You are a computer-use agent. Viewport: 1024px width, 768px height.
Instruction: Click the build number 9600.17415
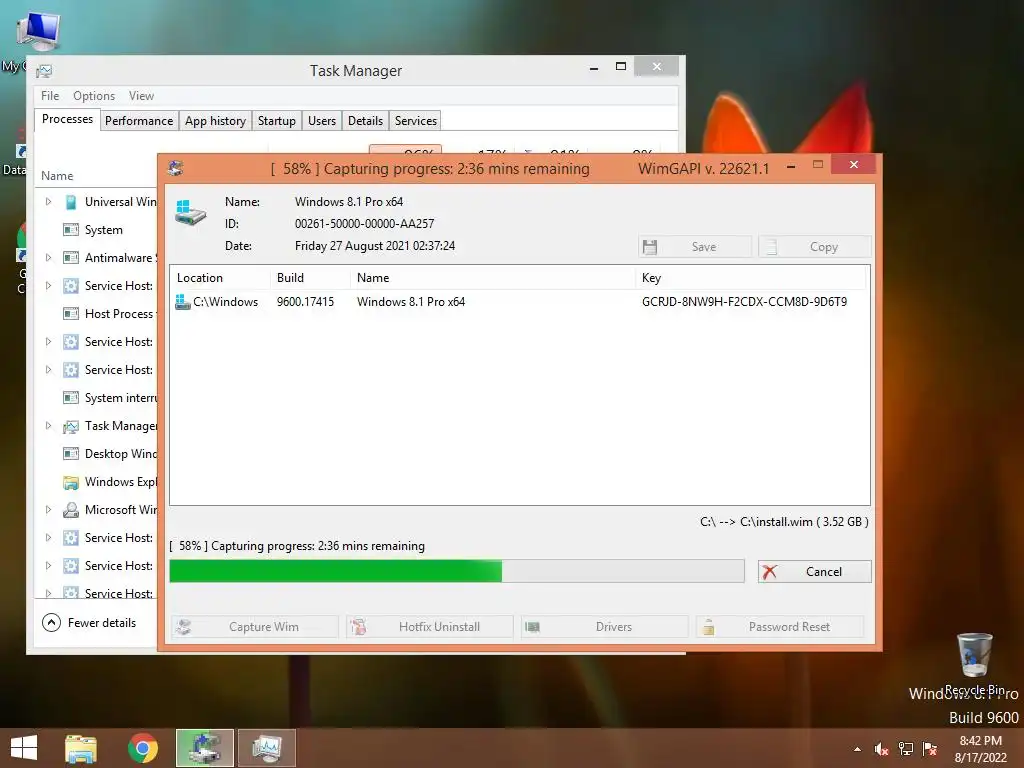point(305,302)
